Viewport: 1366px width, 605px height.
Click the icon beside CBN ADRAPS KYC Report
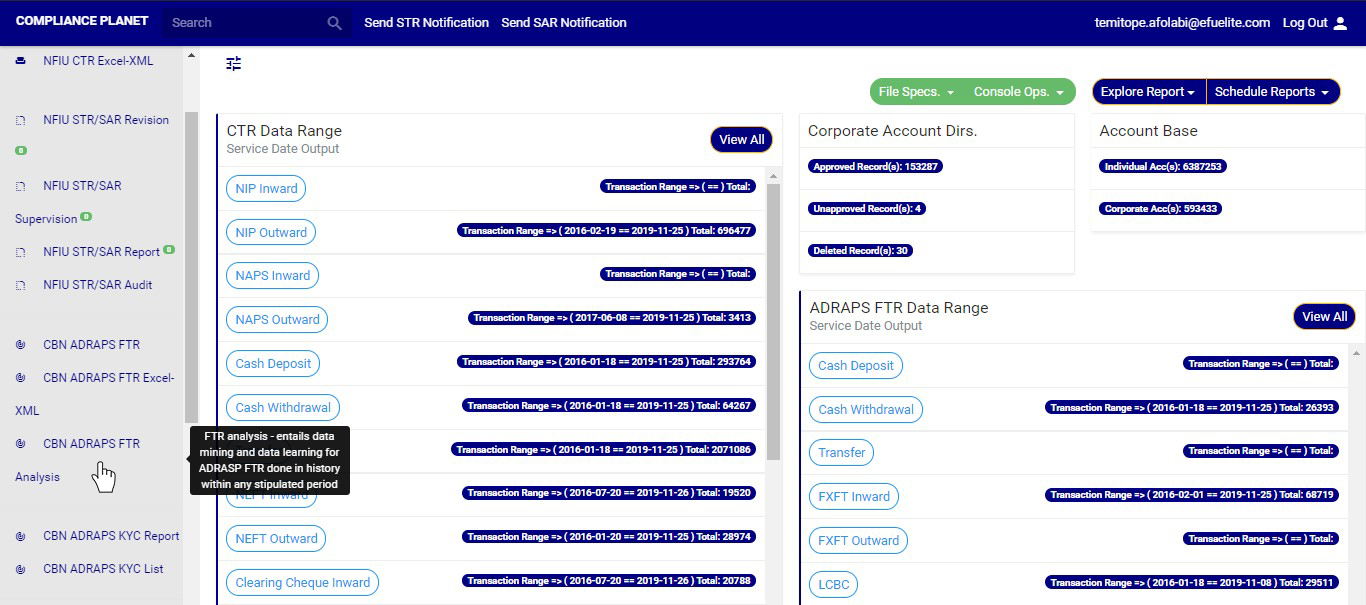pyautogui.click(x=21, y=537)
